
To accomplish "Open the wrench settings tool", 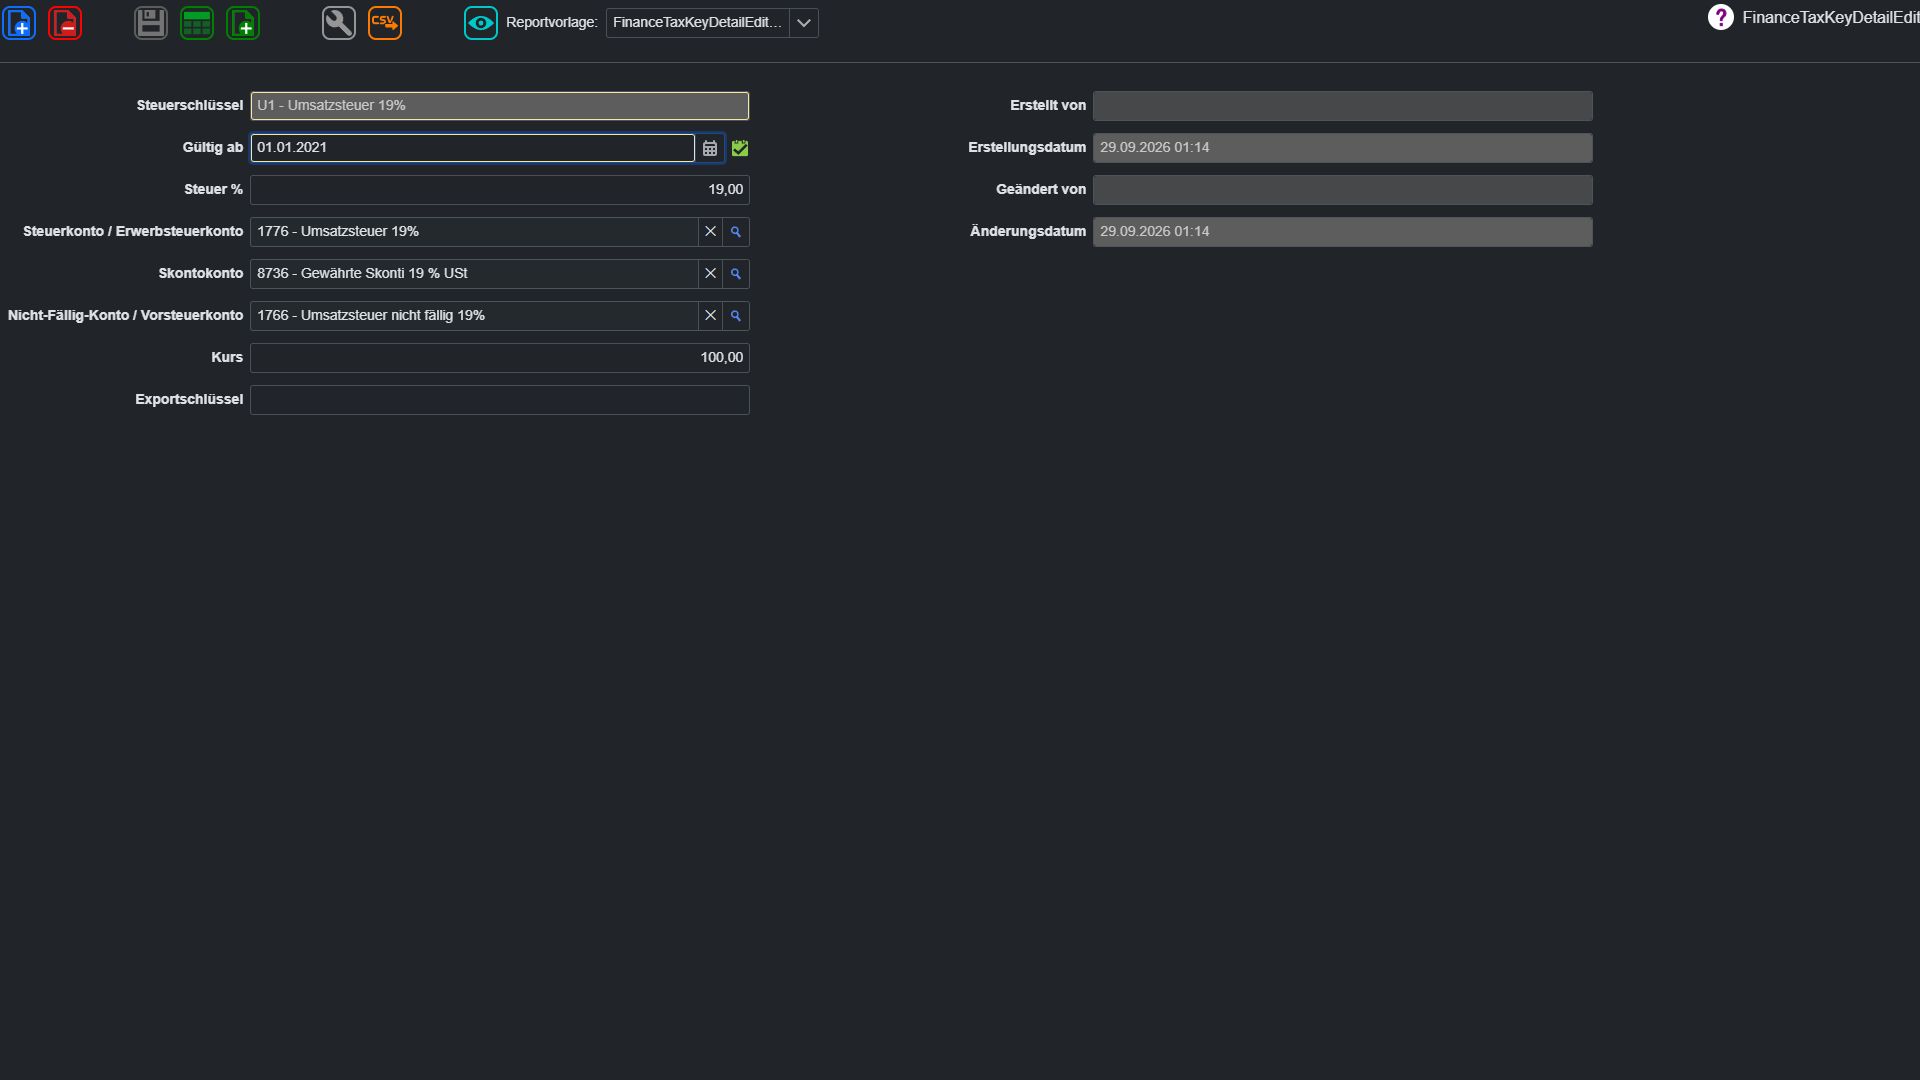I will (339, 22).
